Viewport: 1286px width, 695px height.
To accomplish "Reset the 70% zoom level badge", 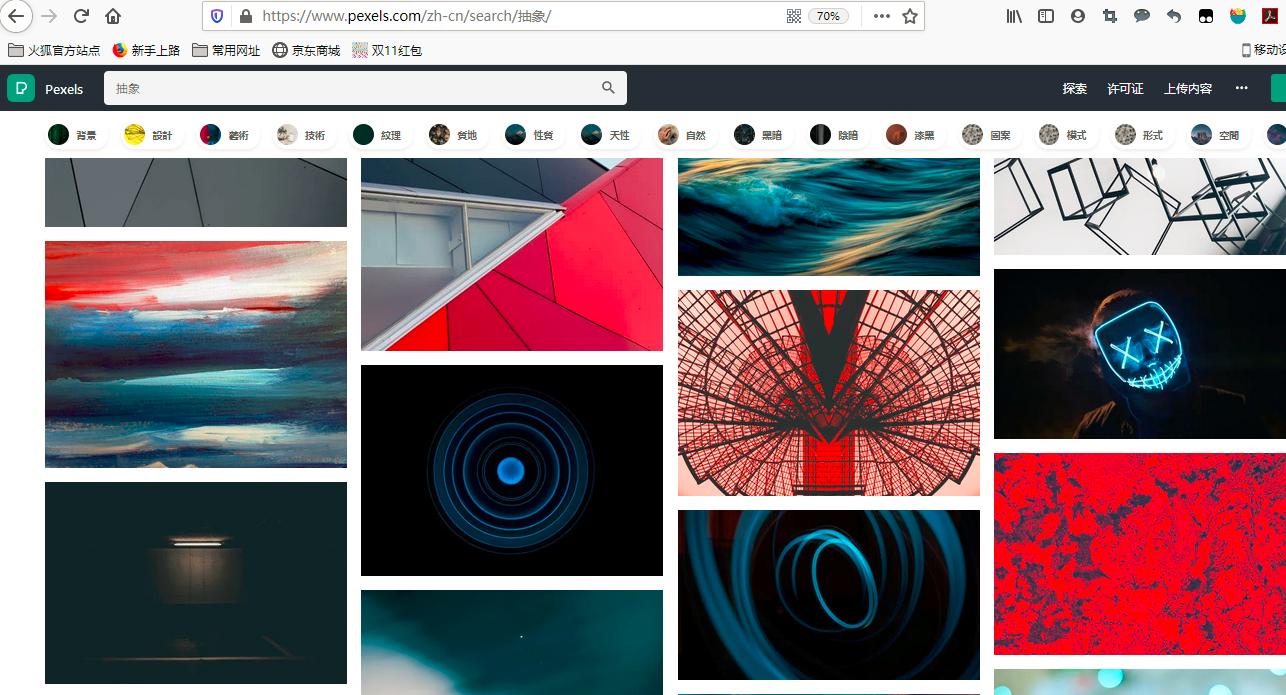I will pos(829,16).
